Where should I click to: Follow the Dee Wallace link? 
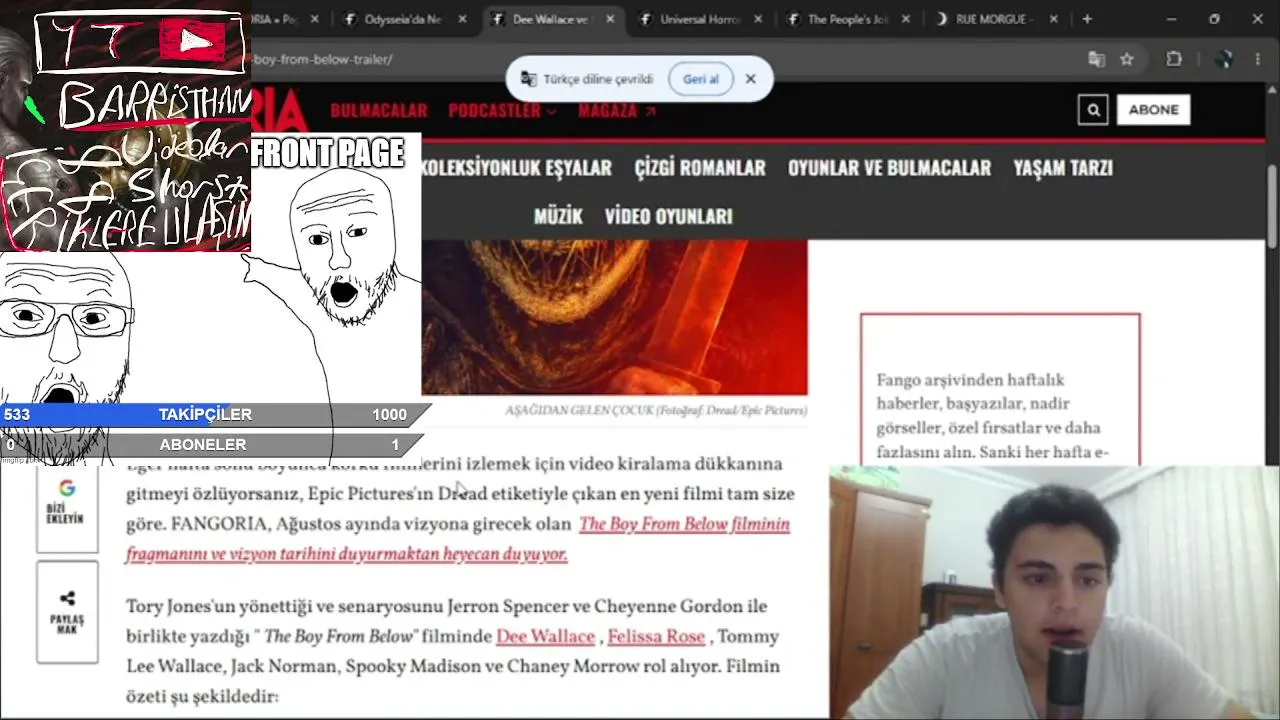[x=545, y=636]
